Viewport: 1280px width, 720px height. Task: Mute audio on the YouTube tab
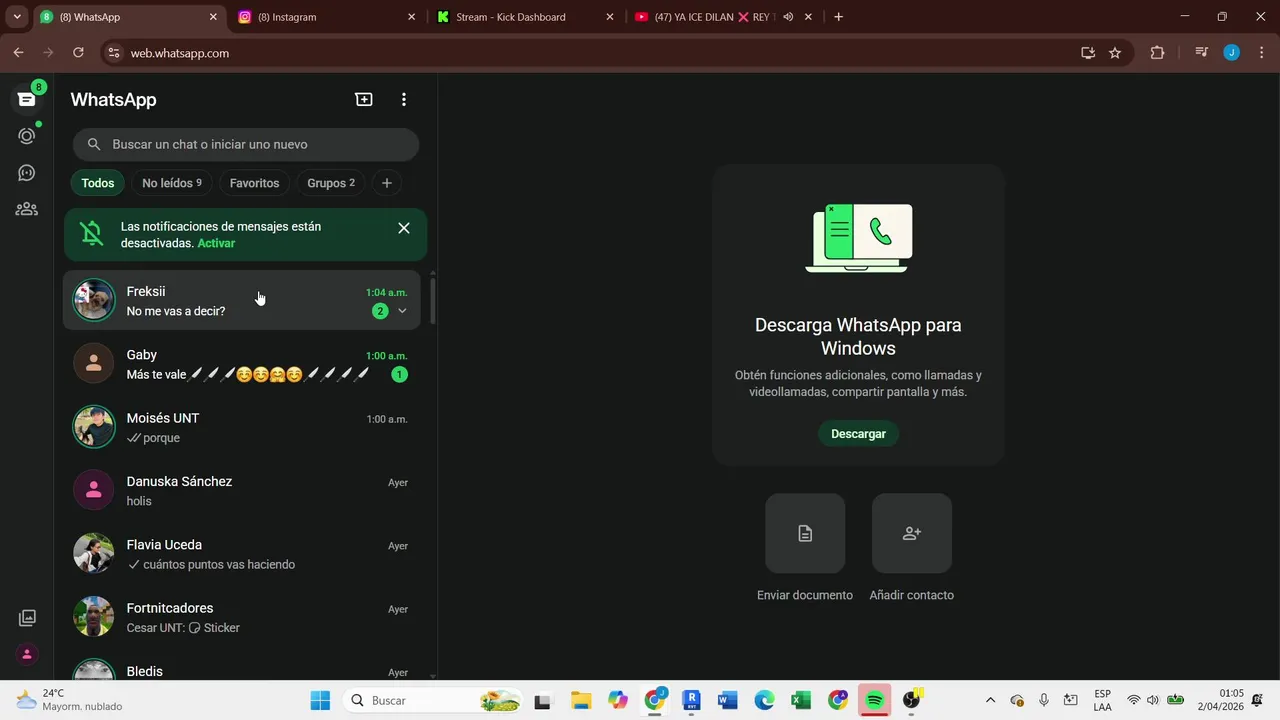click(x=788, y=17)
